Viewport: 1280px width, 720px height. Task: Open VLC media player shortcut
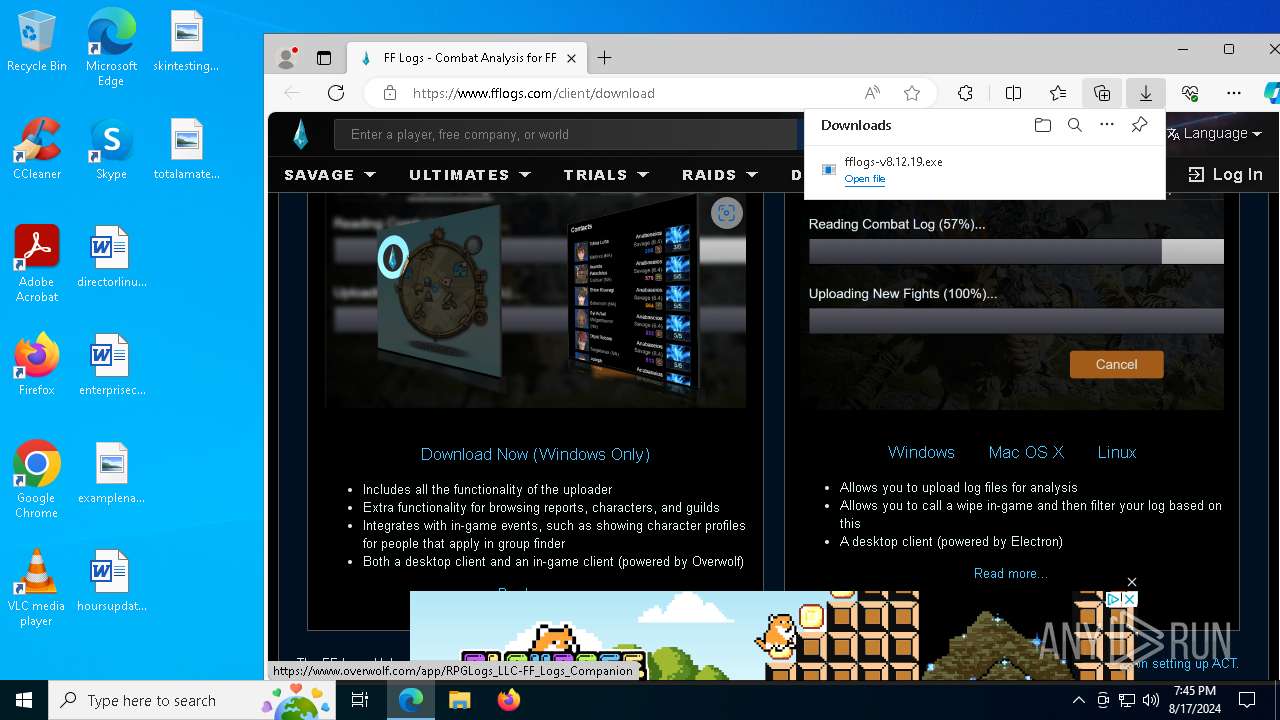pyautogui.click(x=36, y=587)
